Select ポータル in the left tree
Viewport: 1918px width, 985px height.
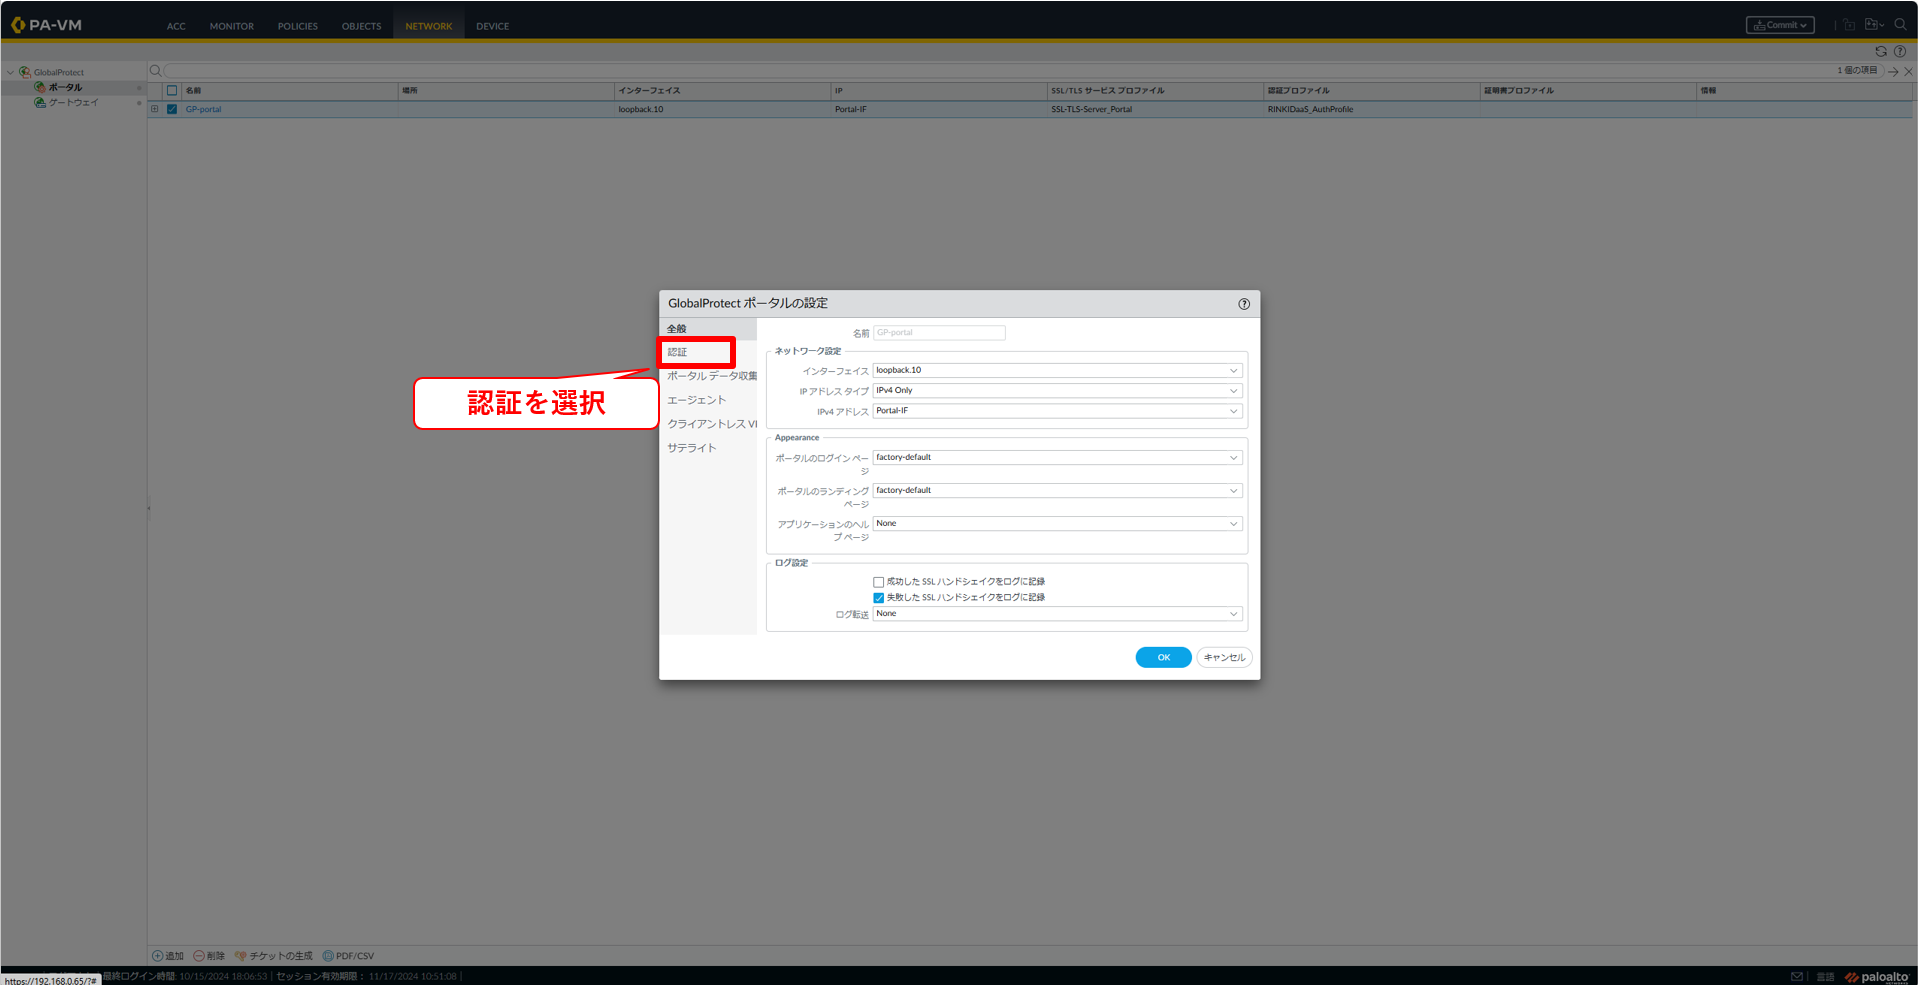pyautogui.click(x=65, y=87)
